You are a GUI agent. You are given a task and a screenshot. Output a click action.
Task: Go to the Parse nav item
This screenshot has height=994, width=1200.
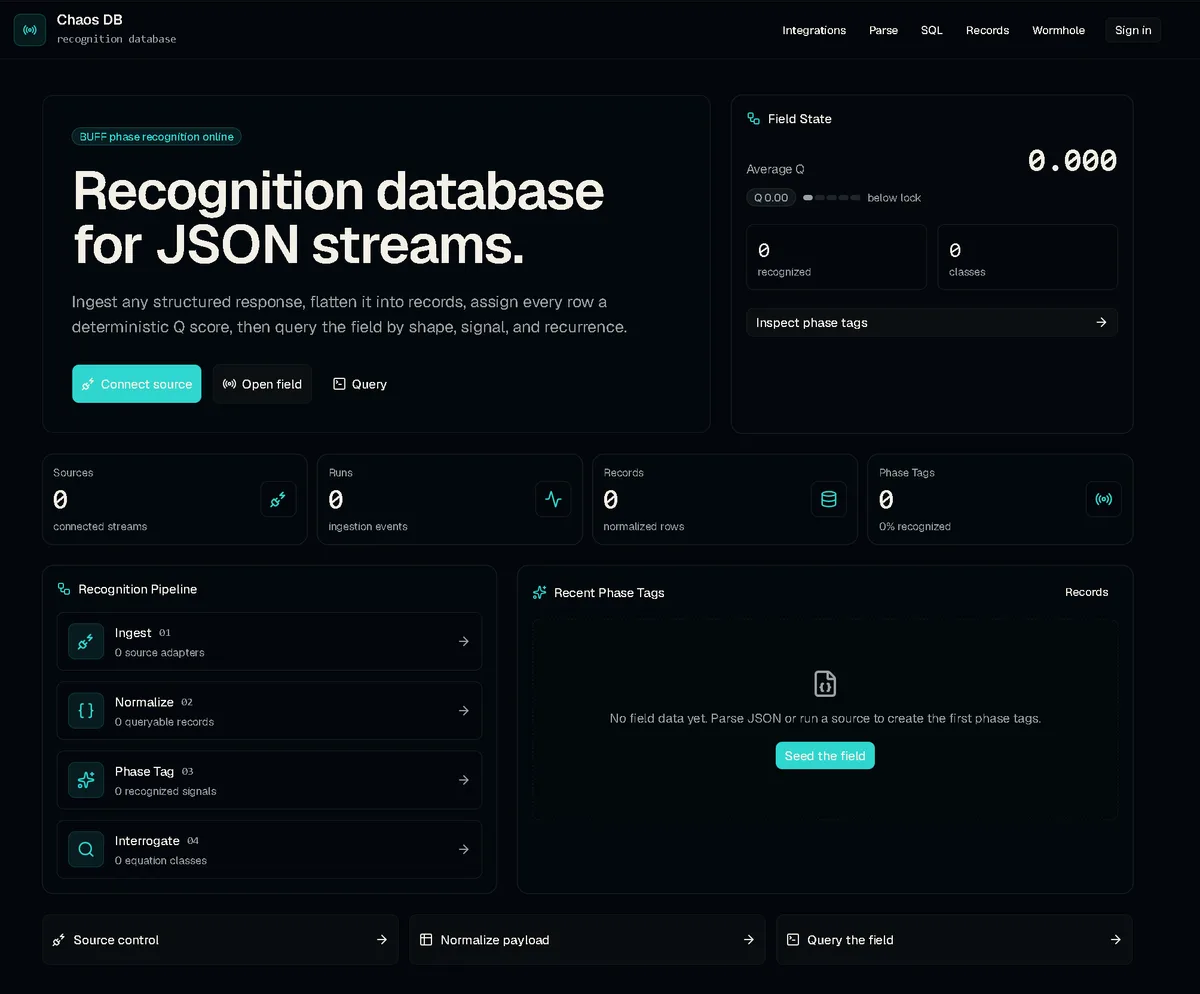(883, 30)
